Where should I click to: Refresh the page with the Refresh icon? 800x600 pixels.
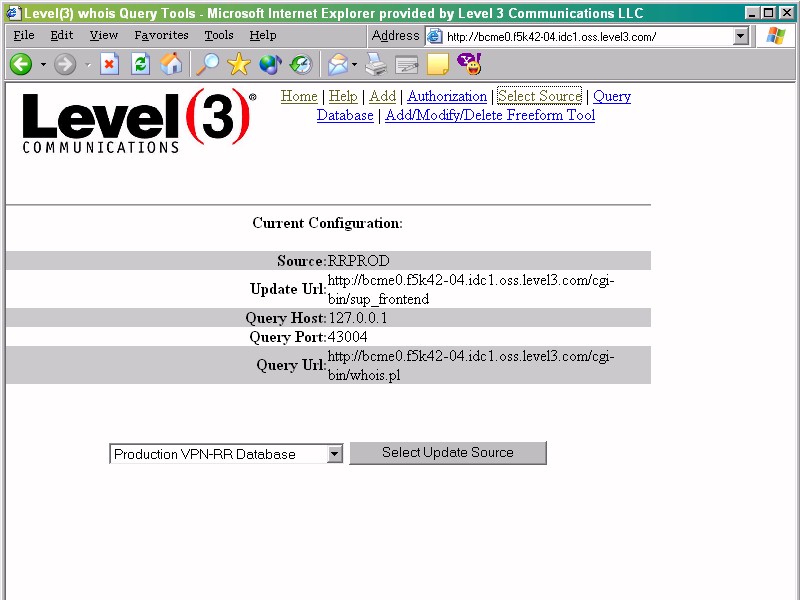[141, 65]
